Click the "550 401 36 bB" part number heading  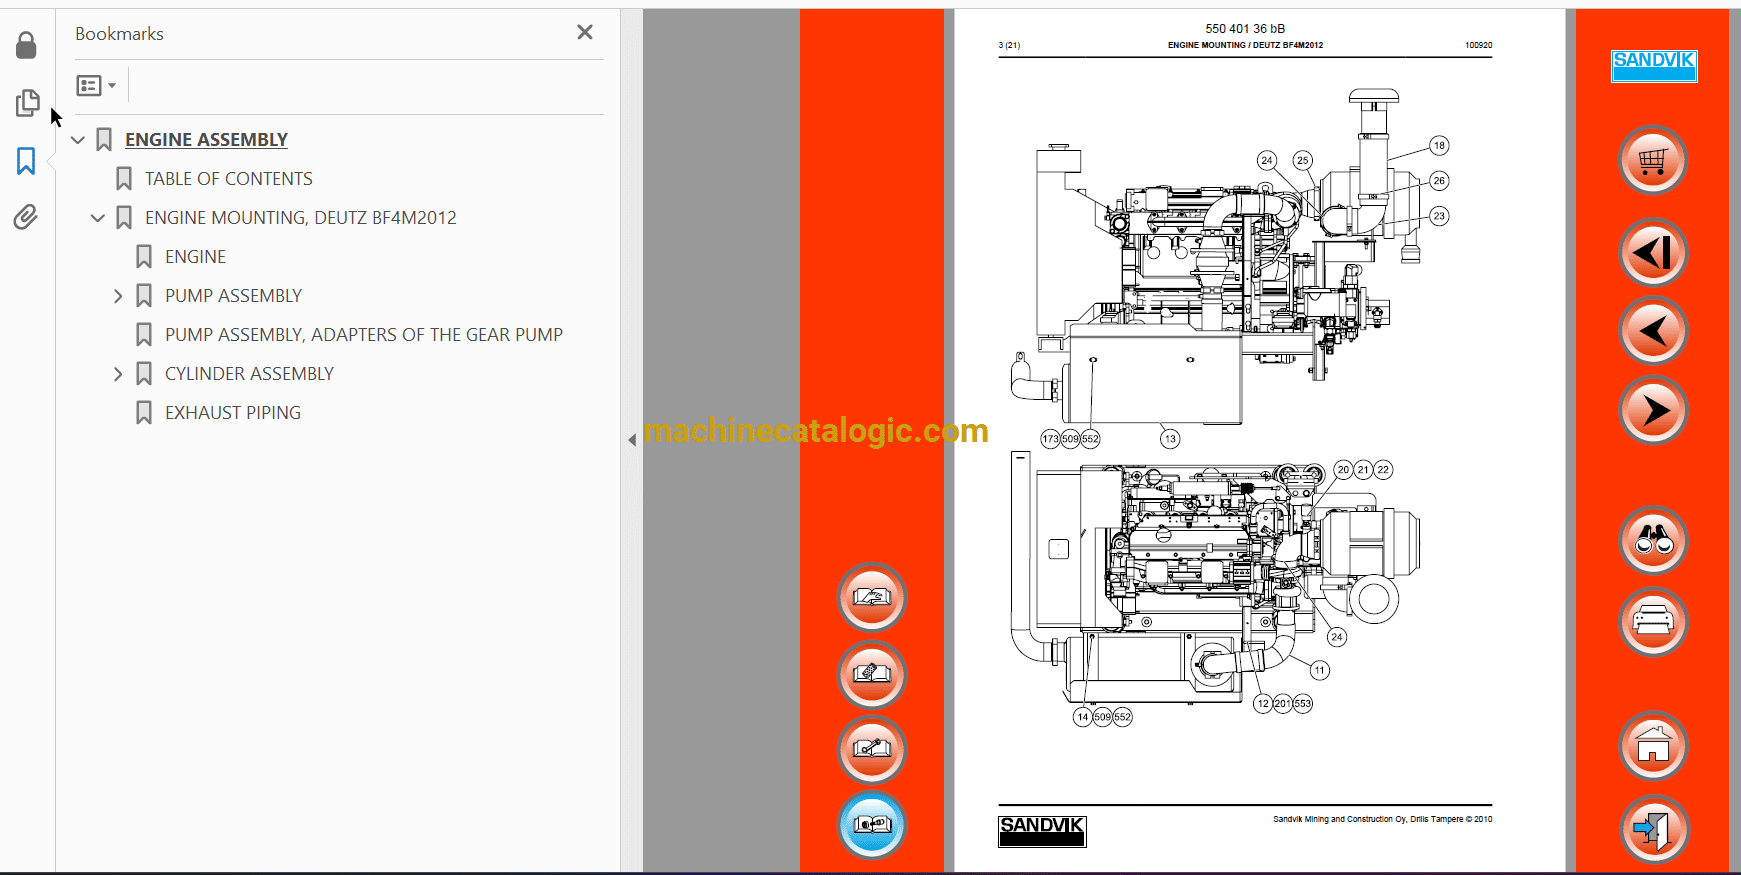click(1245, 29)
